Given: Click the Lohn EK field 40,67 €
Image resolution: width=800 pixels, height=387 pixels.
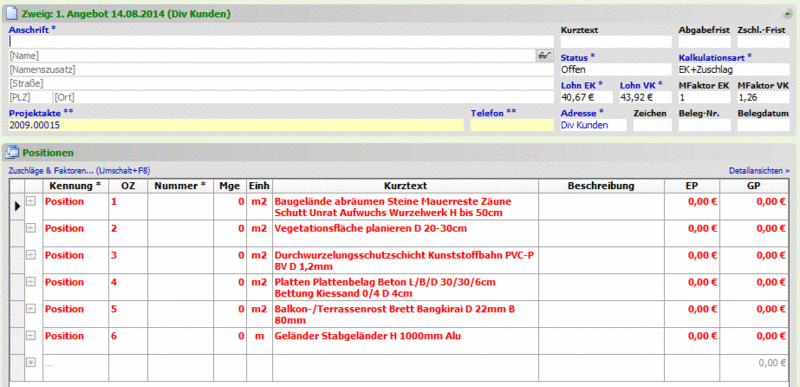Looking at the screenshot, I should tap(586, 97).
